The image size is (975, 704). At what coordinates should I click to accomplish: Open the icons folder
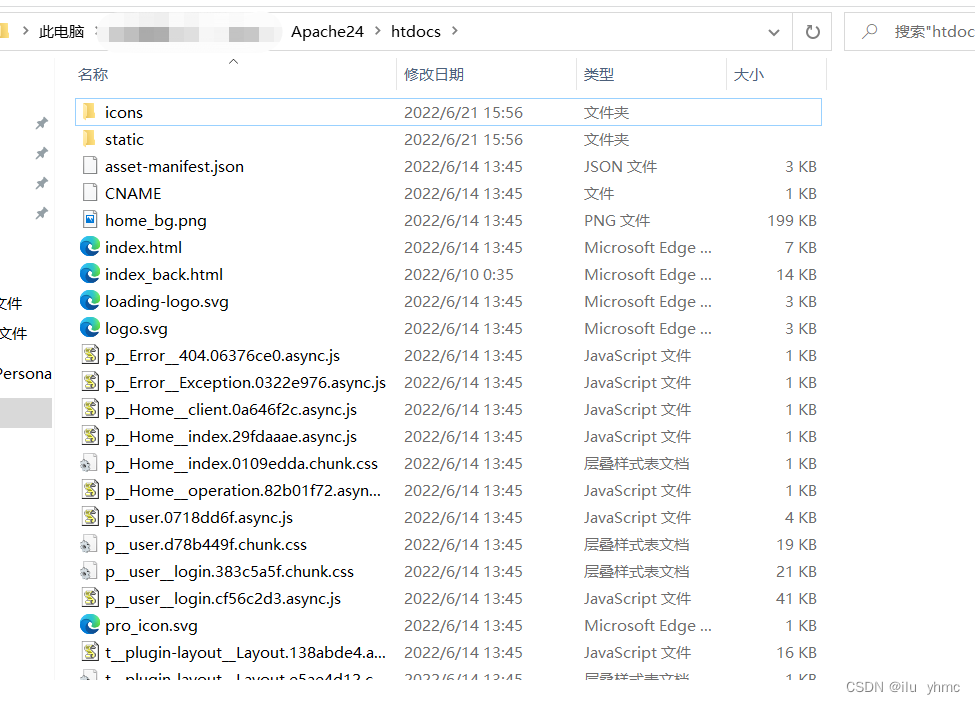(x=123, y=112)
